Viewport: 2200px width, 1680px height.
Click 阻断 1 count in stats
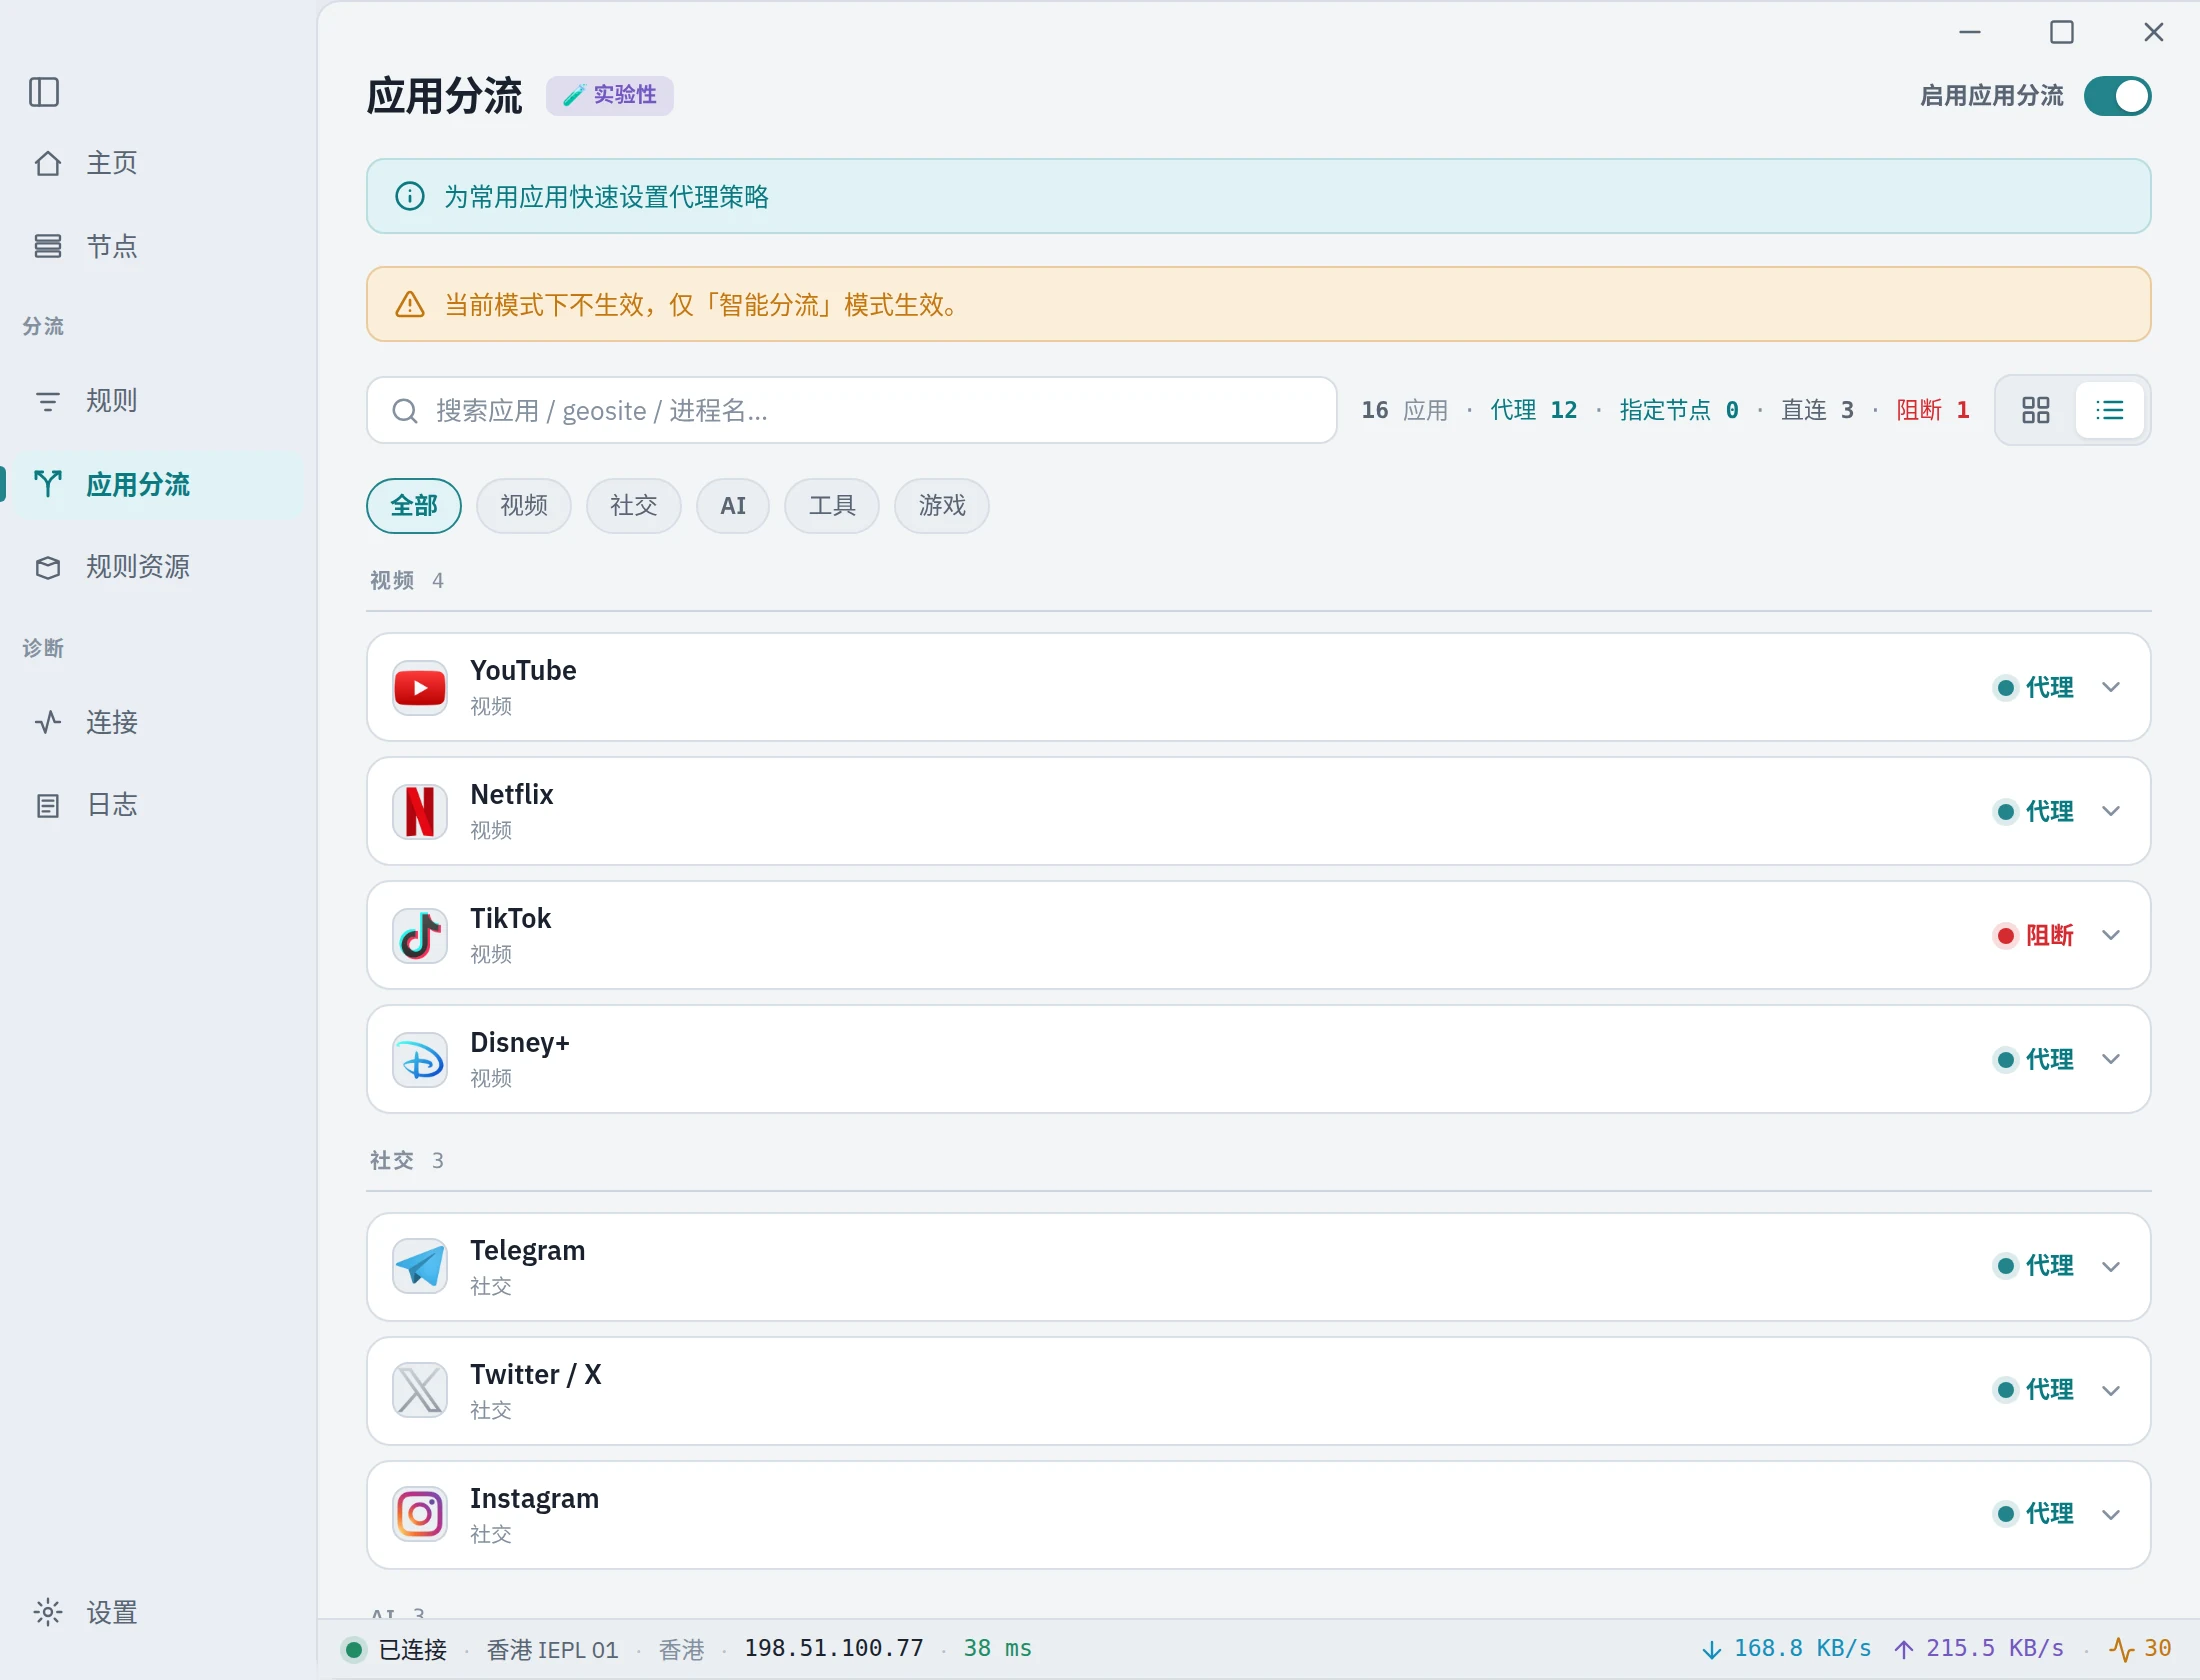[x=1933, y=410]
